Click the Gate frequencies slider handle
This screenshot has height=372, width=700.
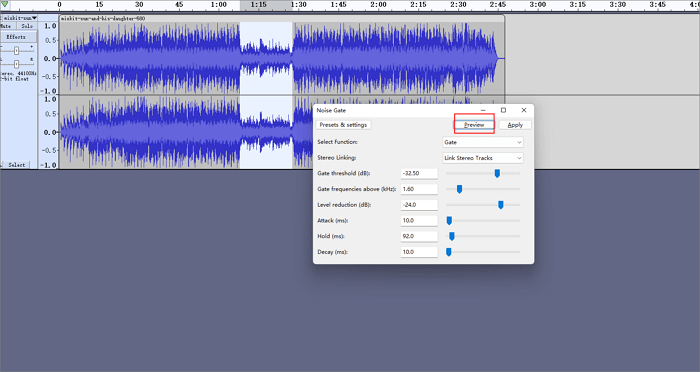pos(459,189)
